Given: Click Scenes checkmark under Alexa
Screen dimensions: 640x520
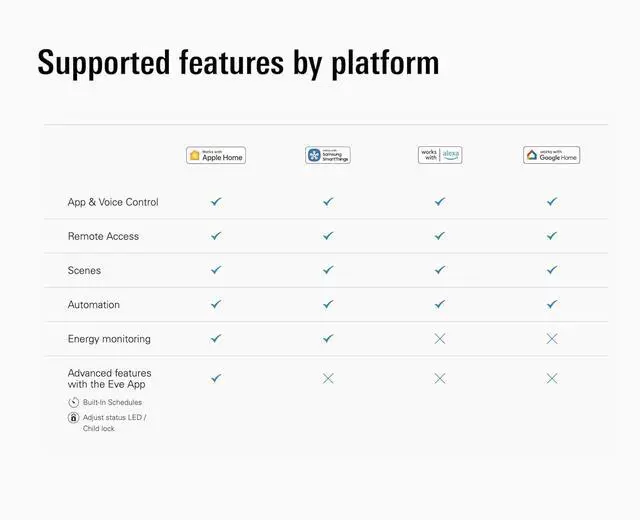Looking at the screenshot, I should (440, 270).
